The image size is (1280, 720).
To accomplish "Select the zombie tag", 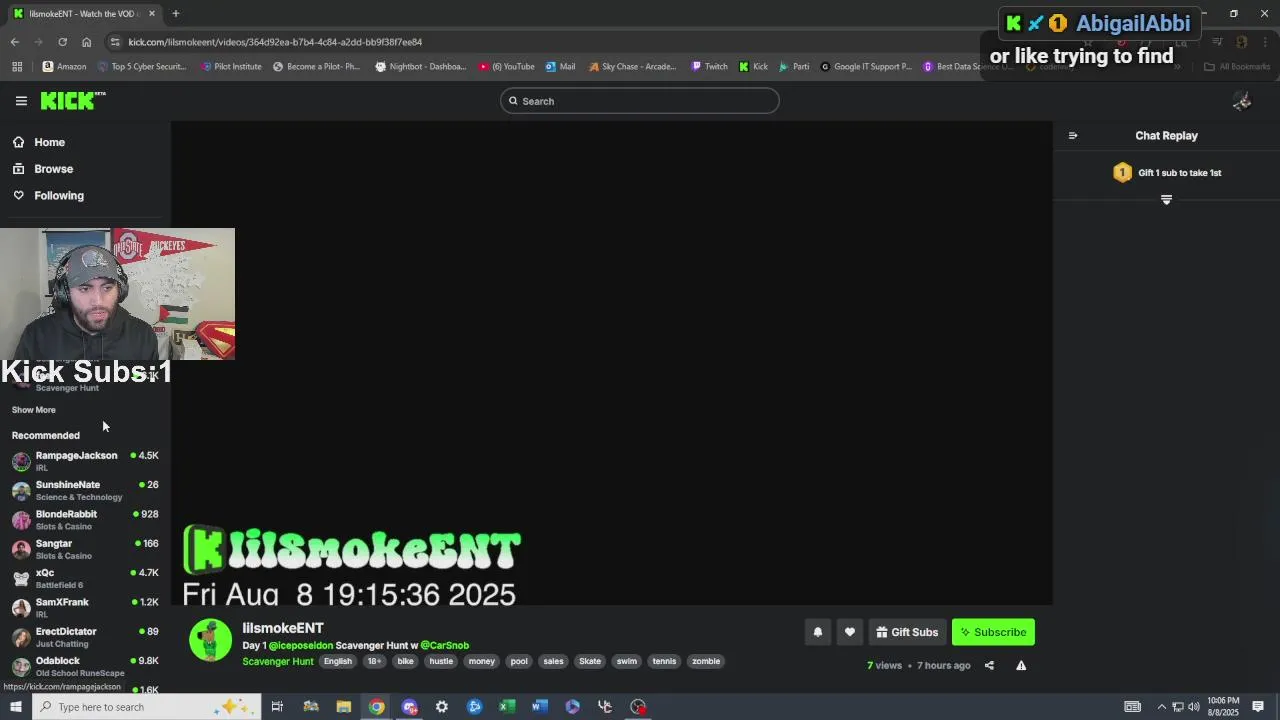I will coord(706,661).
